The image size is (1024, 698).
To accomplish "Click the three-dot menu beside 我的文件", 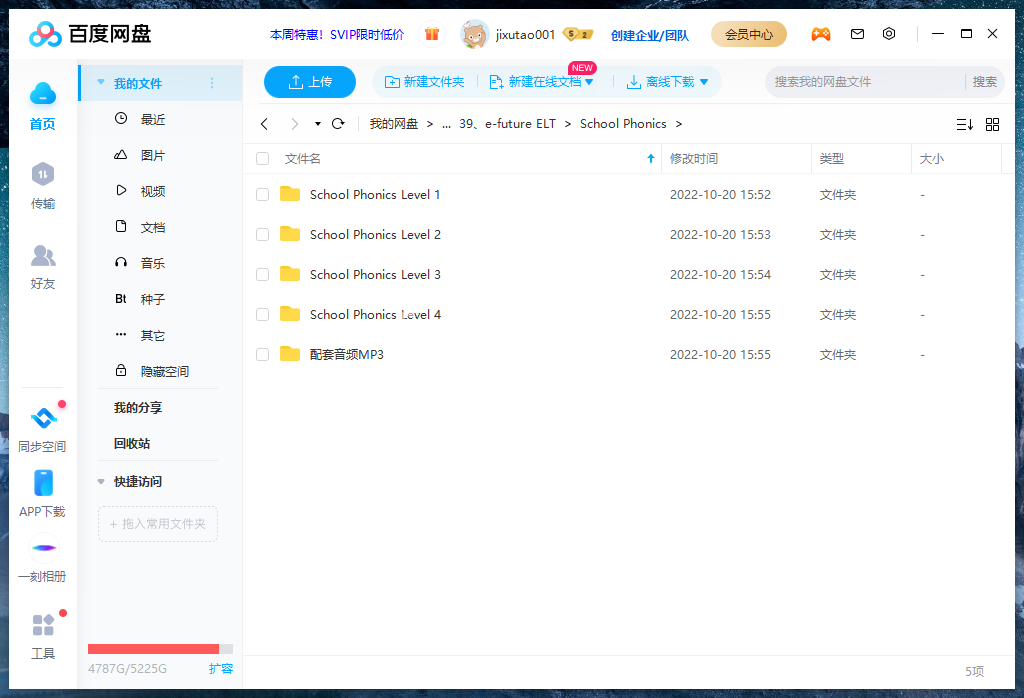I will coord(212,83).
